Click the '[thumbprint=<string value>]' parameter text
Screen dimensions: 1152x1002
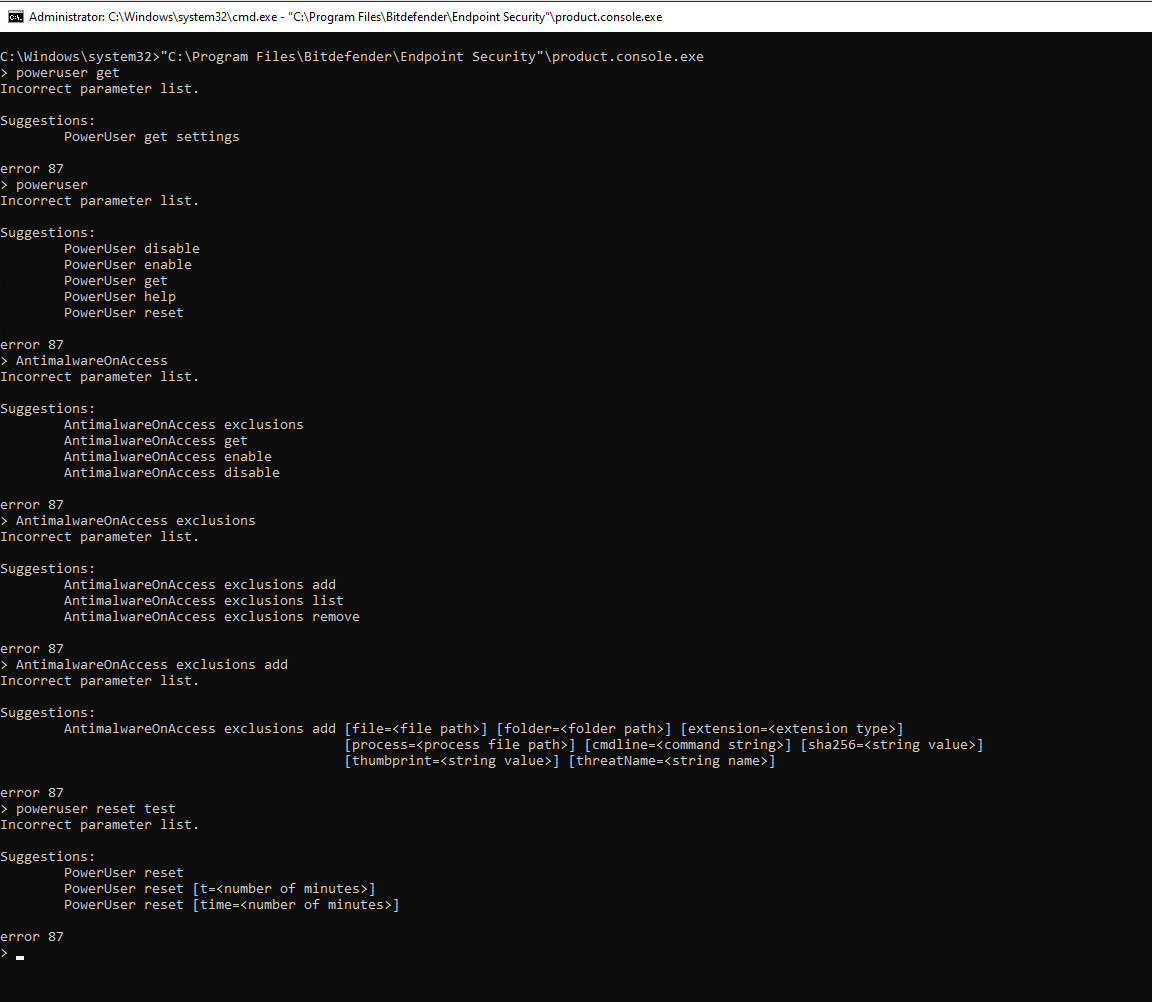click(451, 761)
